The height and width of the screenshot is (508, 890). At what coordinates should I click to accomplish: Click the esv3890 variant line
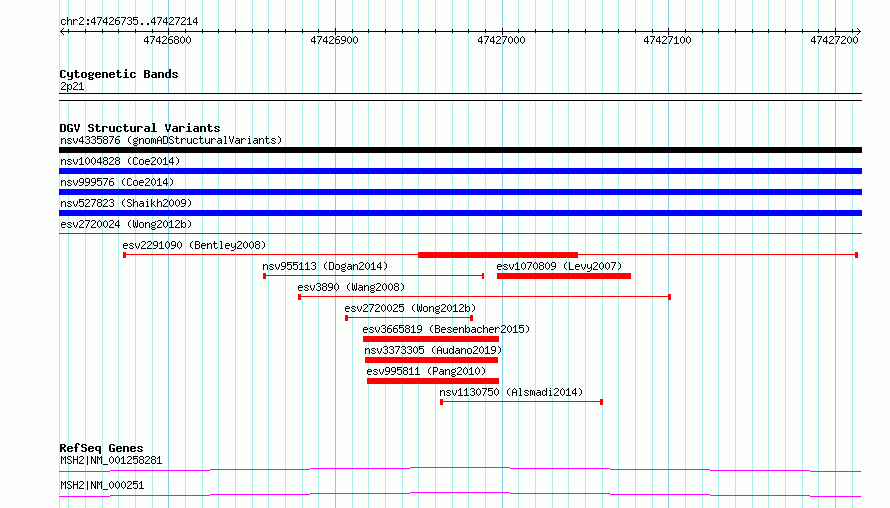click(x=485, y=297)
